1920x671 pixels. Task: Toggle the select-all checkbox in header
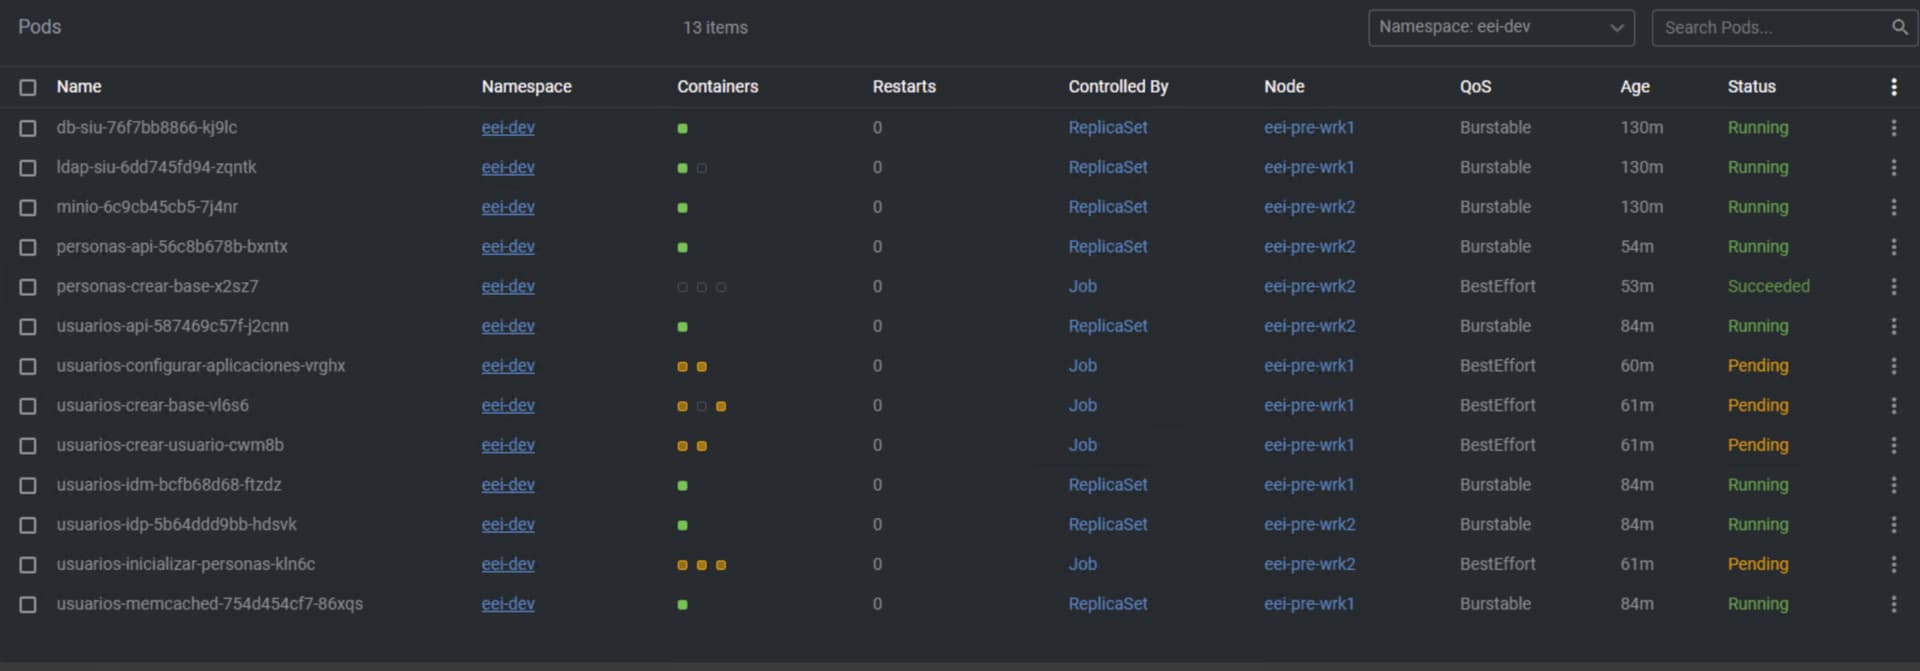[28, 88]
